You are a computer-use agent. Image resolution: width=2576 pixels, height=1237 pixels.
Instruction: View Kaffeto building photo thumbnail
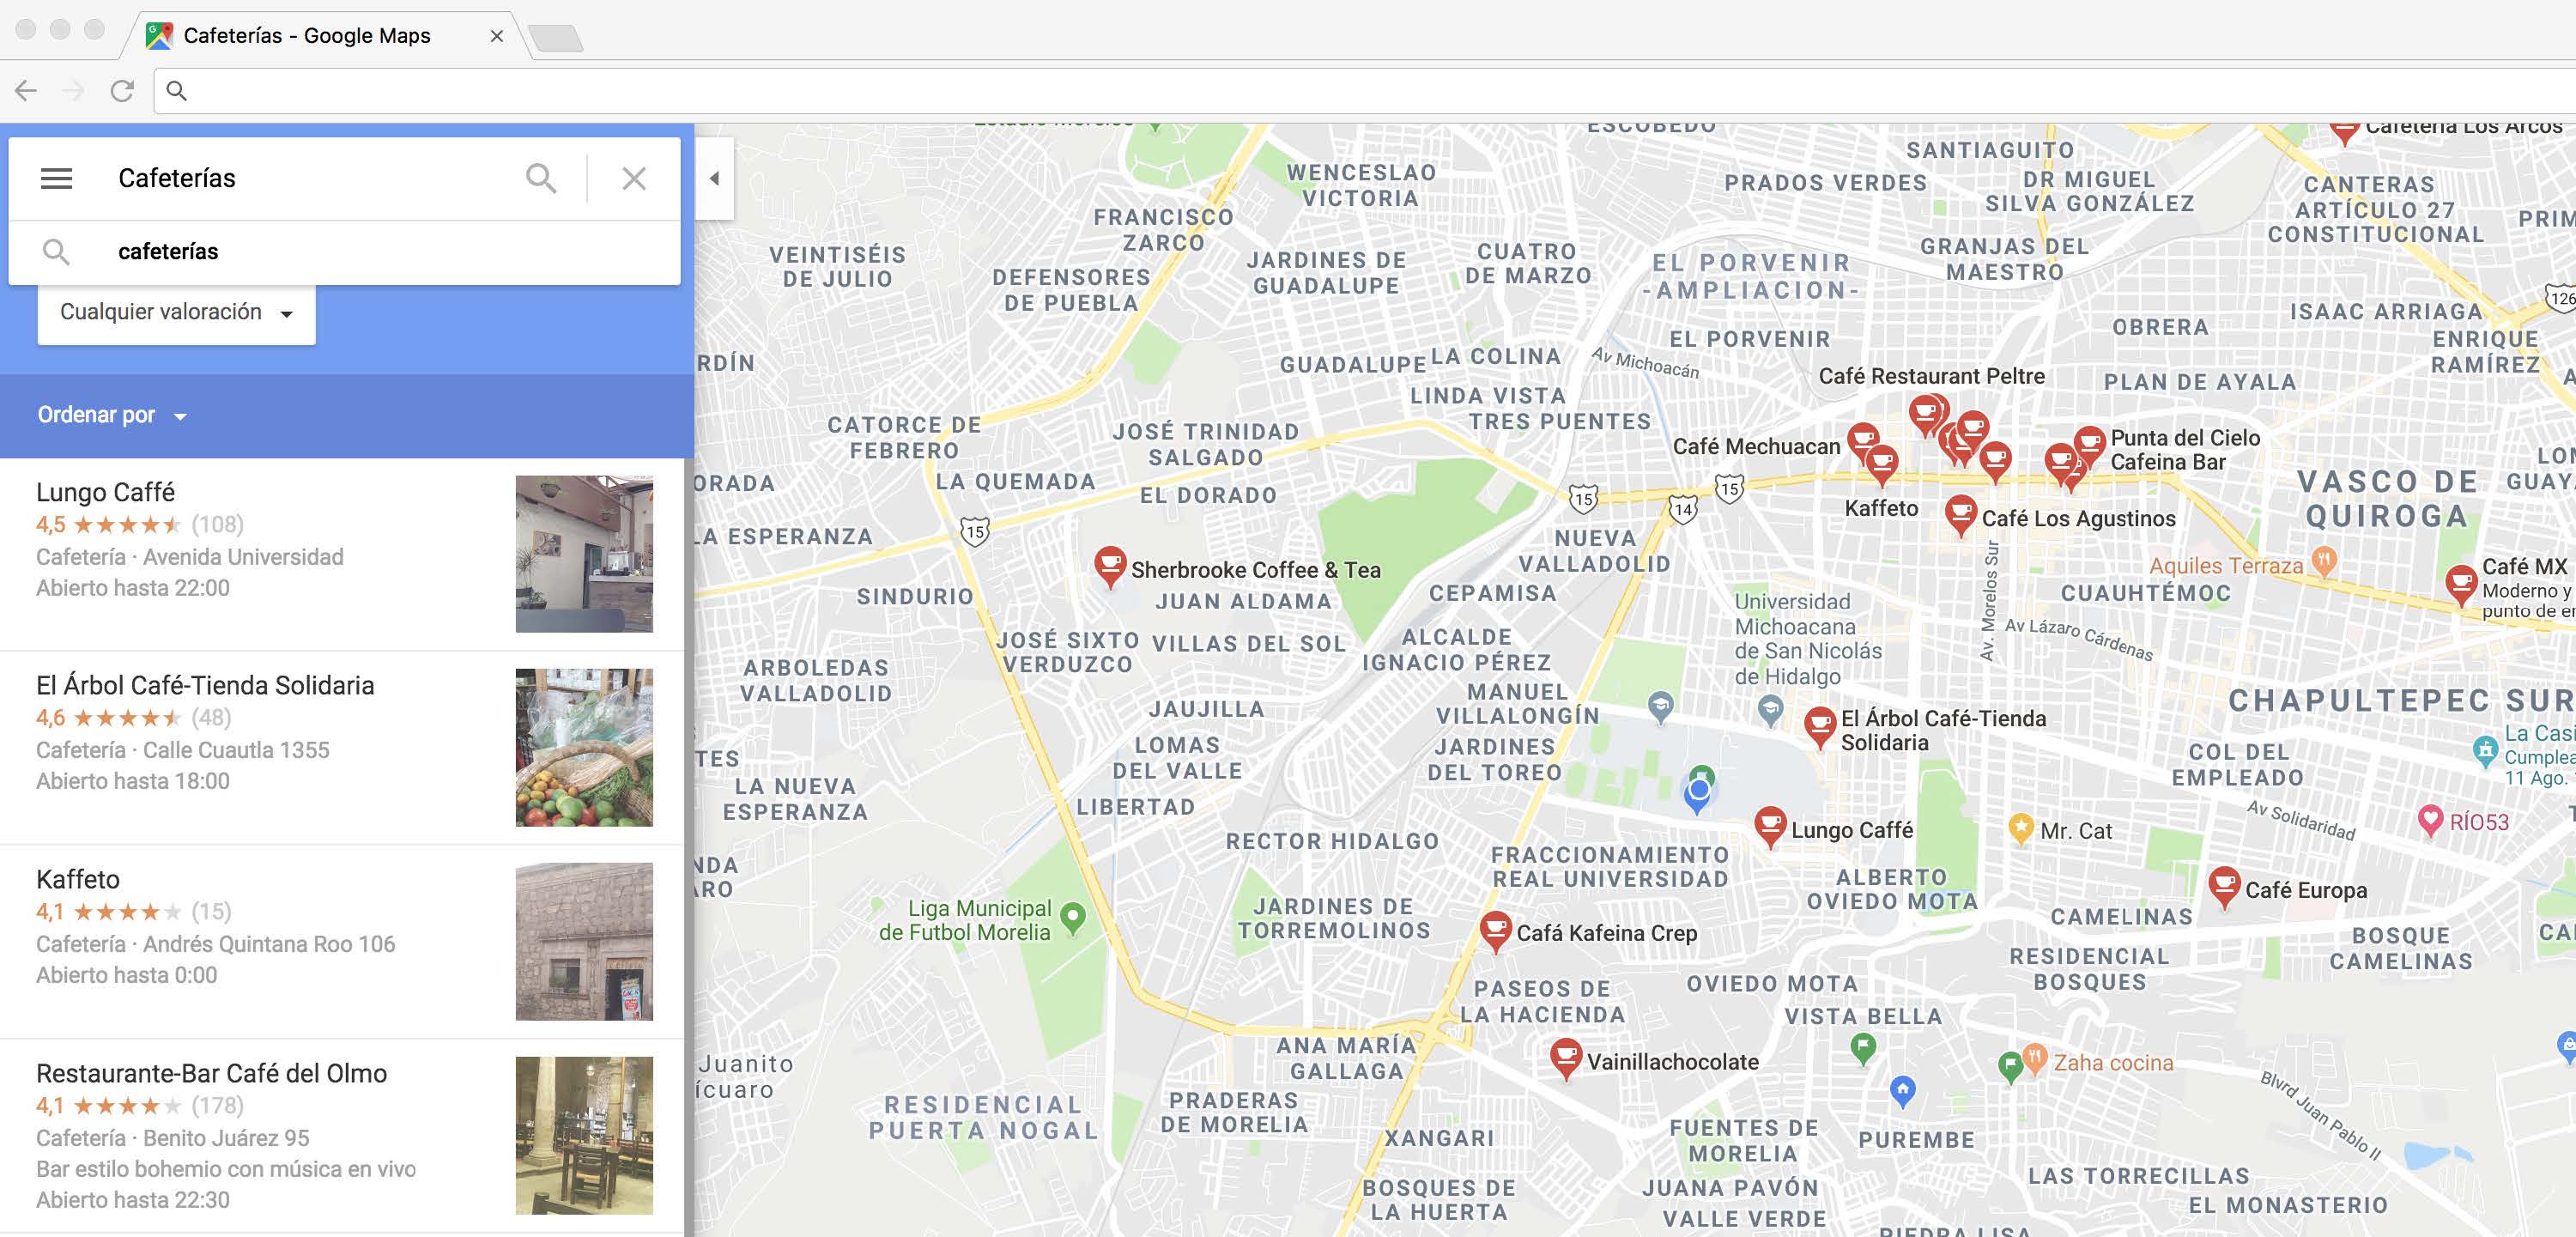[584, 942]
